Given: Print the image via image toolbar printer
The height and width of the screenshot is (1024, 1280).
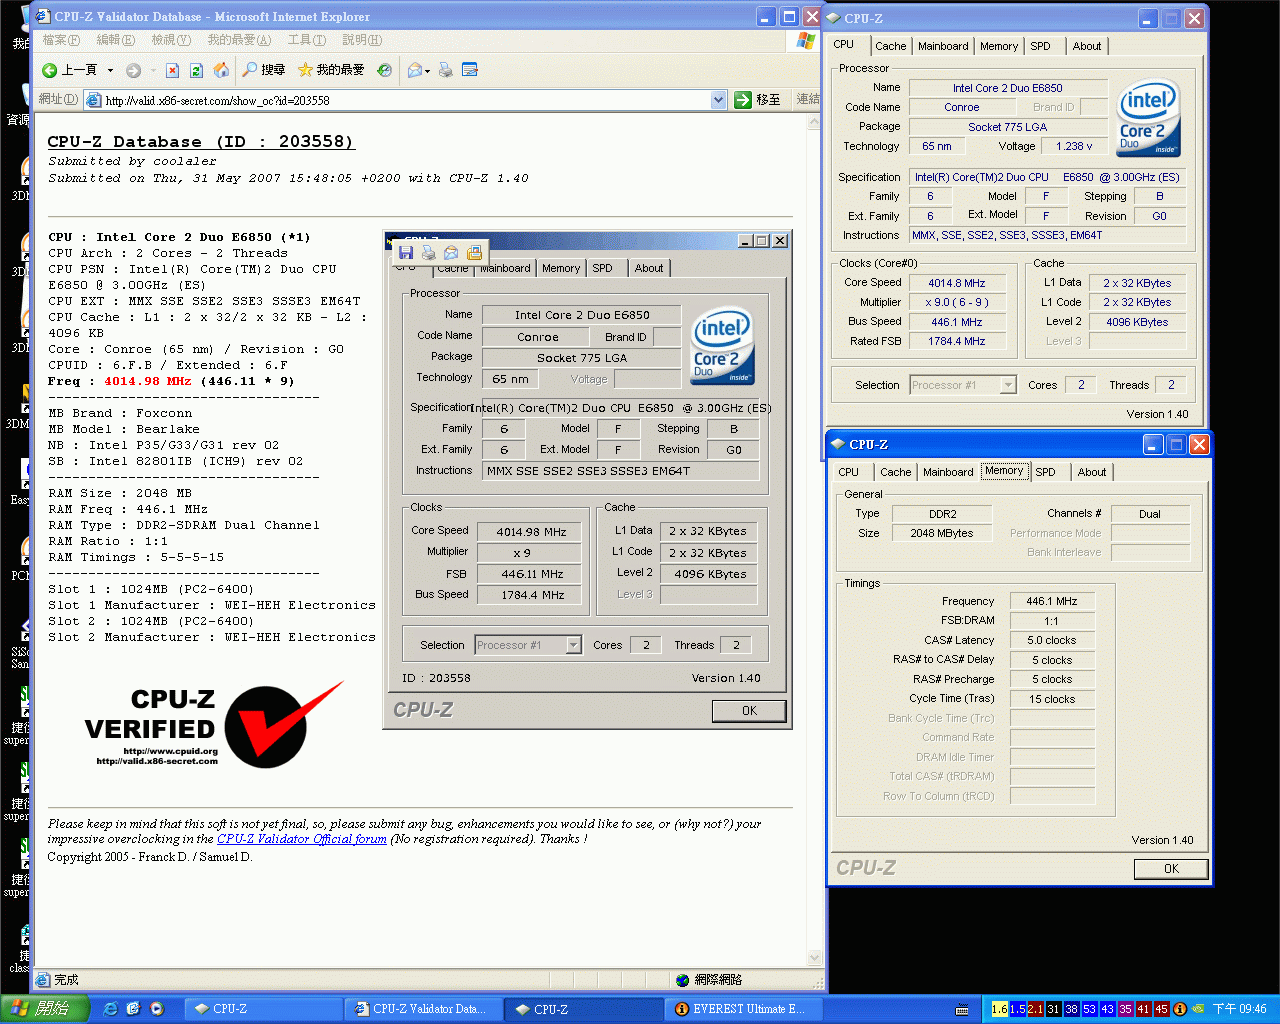Looking at the screenshot, I should [428, 253].
